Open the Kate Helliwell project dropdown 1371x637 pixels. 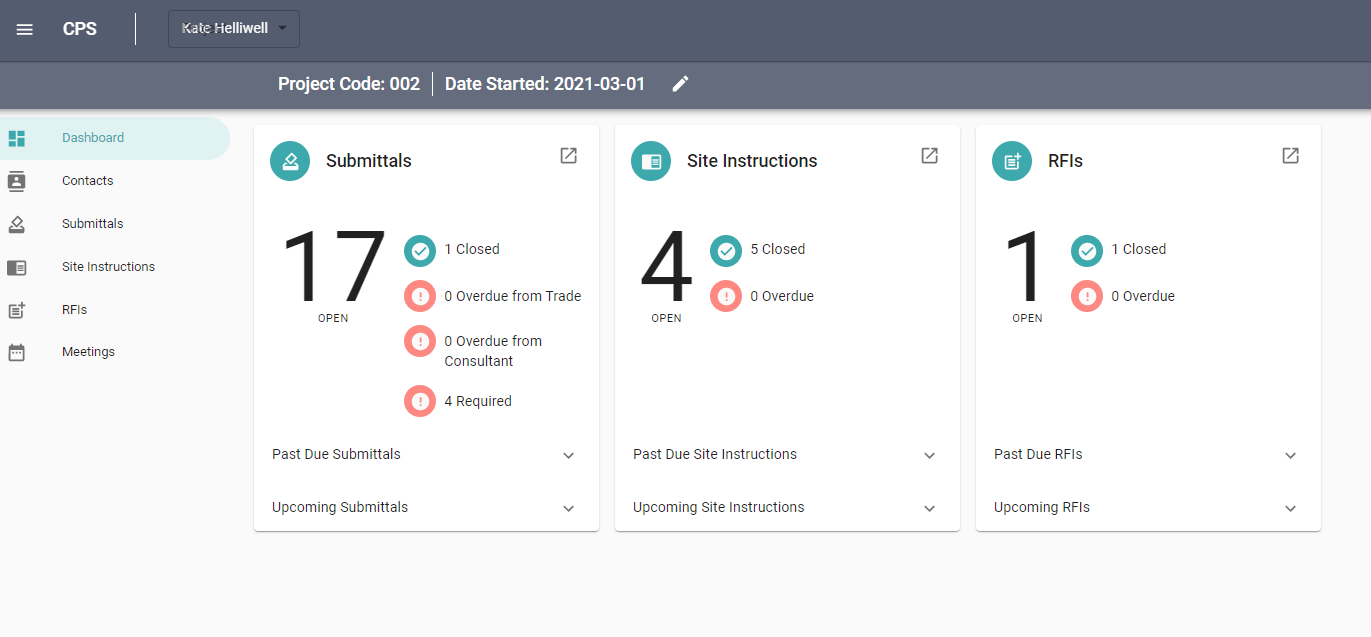[234, 29]
